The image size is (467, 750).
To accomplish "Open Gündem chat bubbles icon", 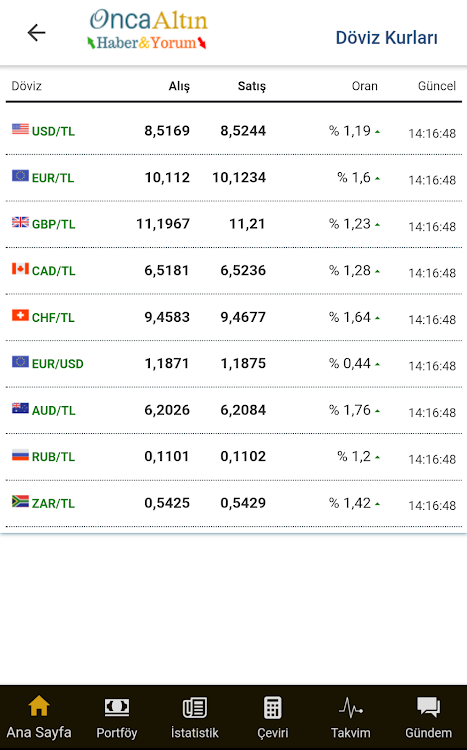I will coord(428,707).
